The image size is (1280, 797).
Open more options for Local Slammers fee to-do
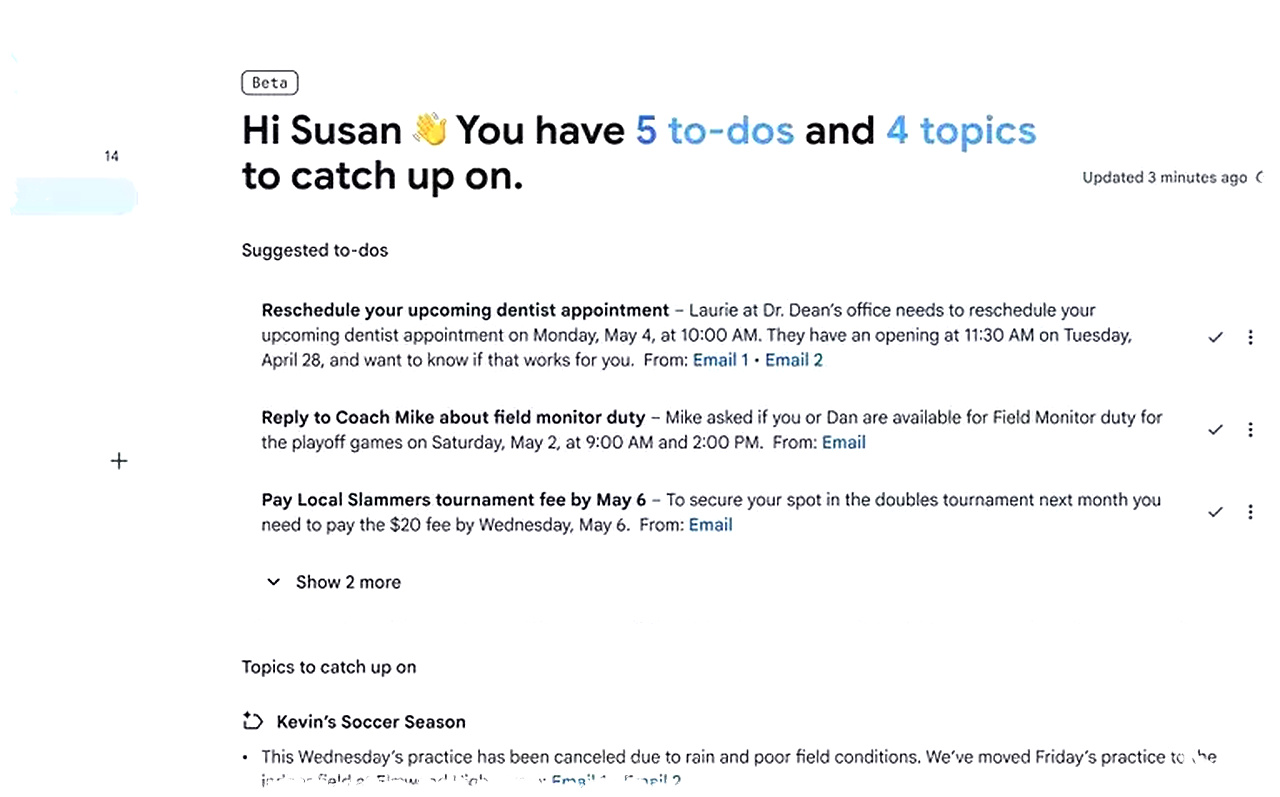[x=1250, y=512]
